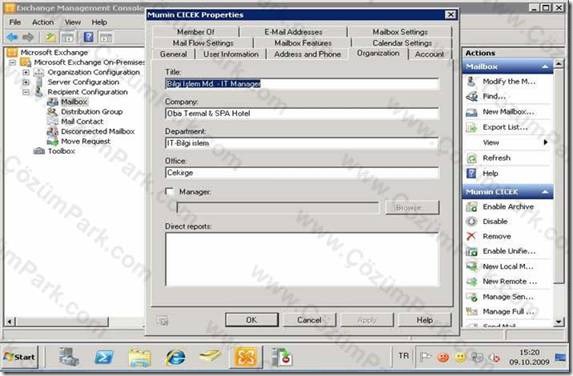This screenshot has height=376, width=573.
Task: Click the Cancel button
Action: (x=309, y=320)
